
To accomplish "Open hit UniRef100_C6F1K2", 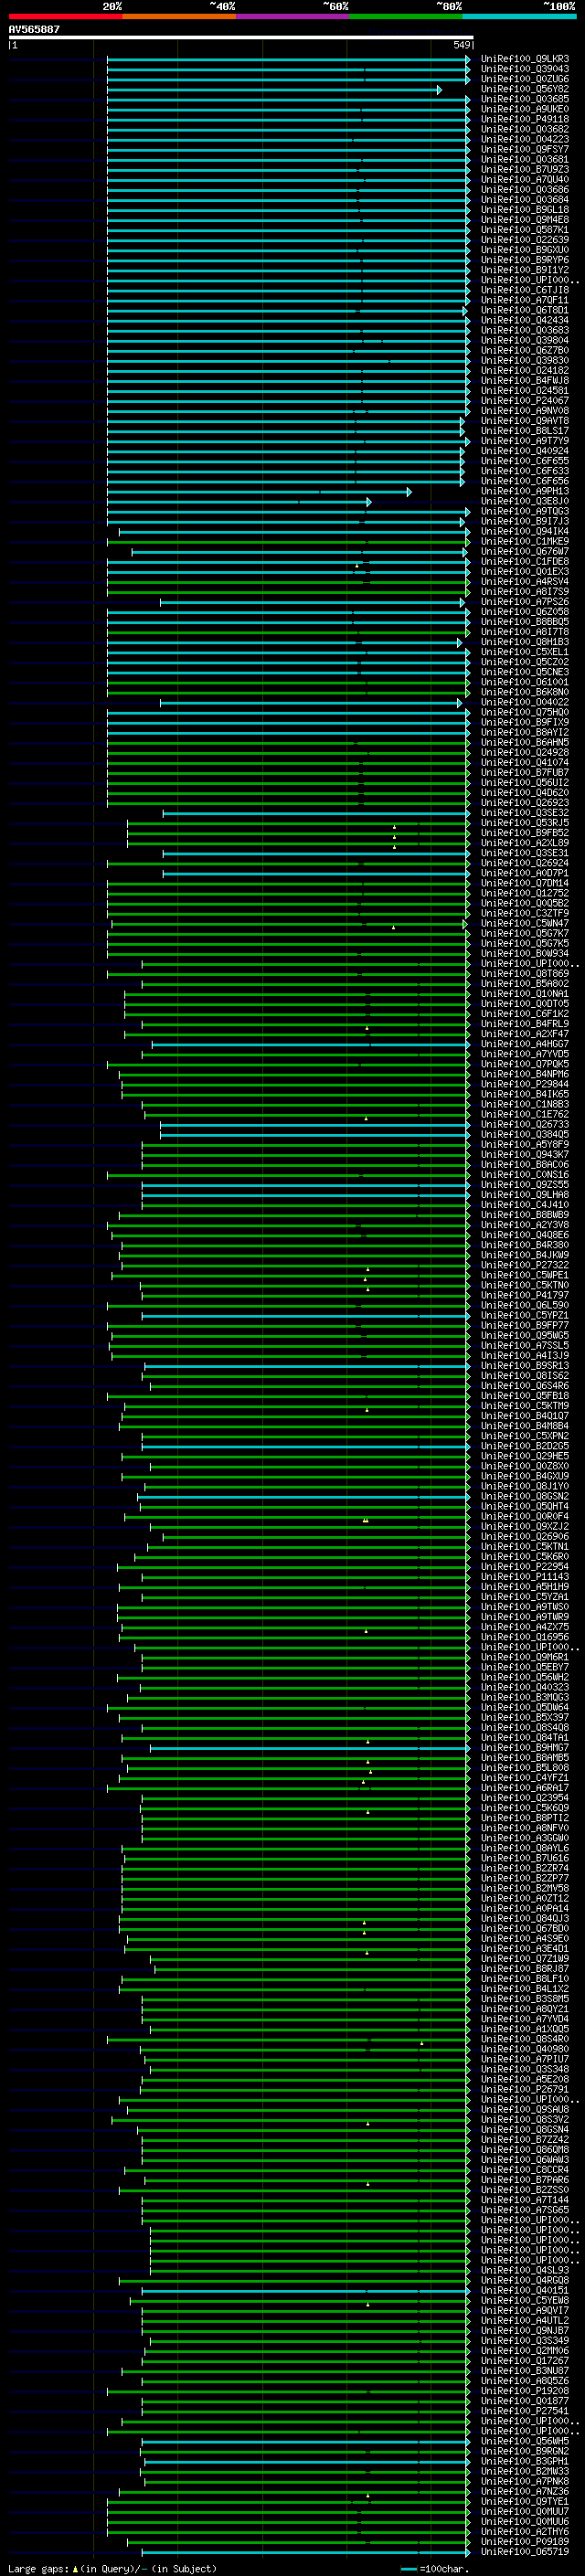I will point(525,1015).
